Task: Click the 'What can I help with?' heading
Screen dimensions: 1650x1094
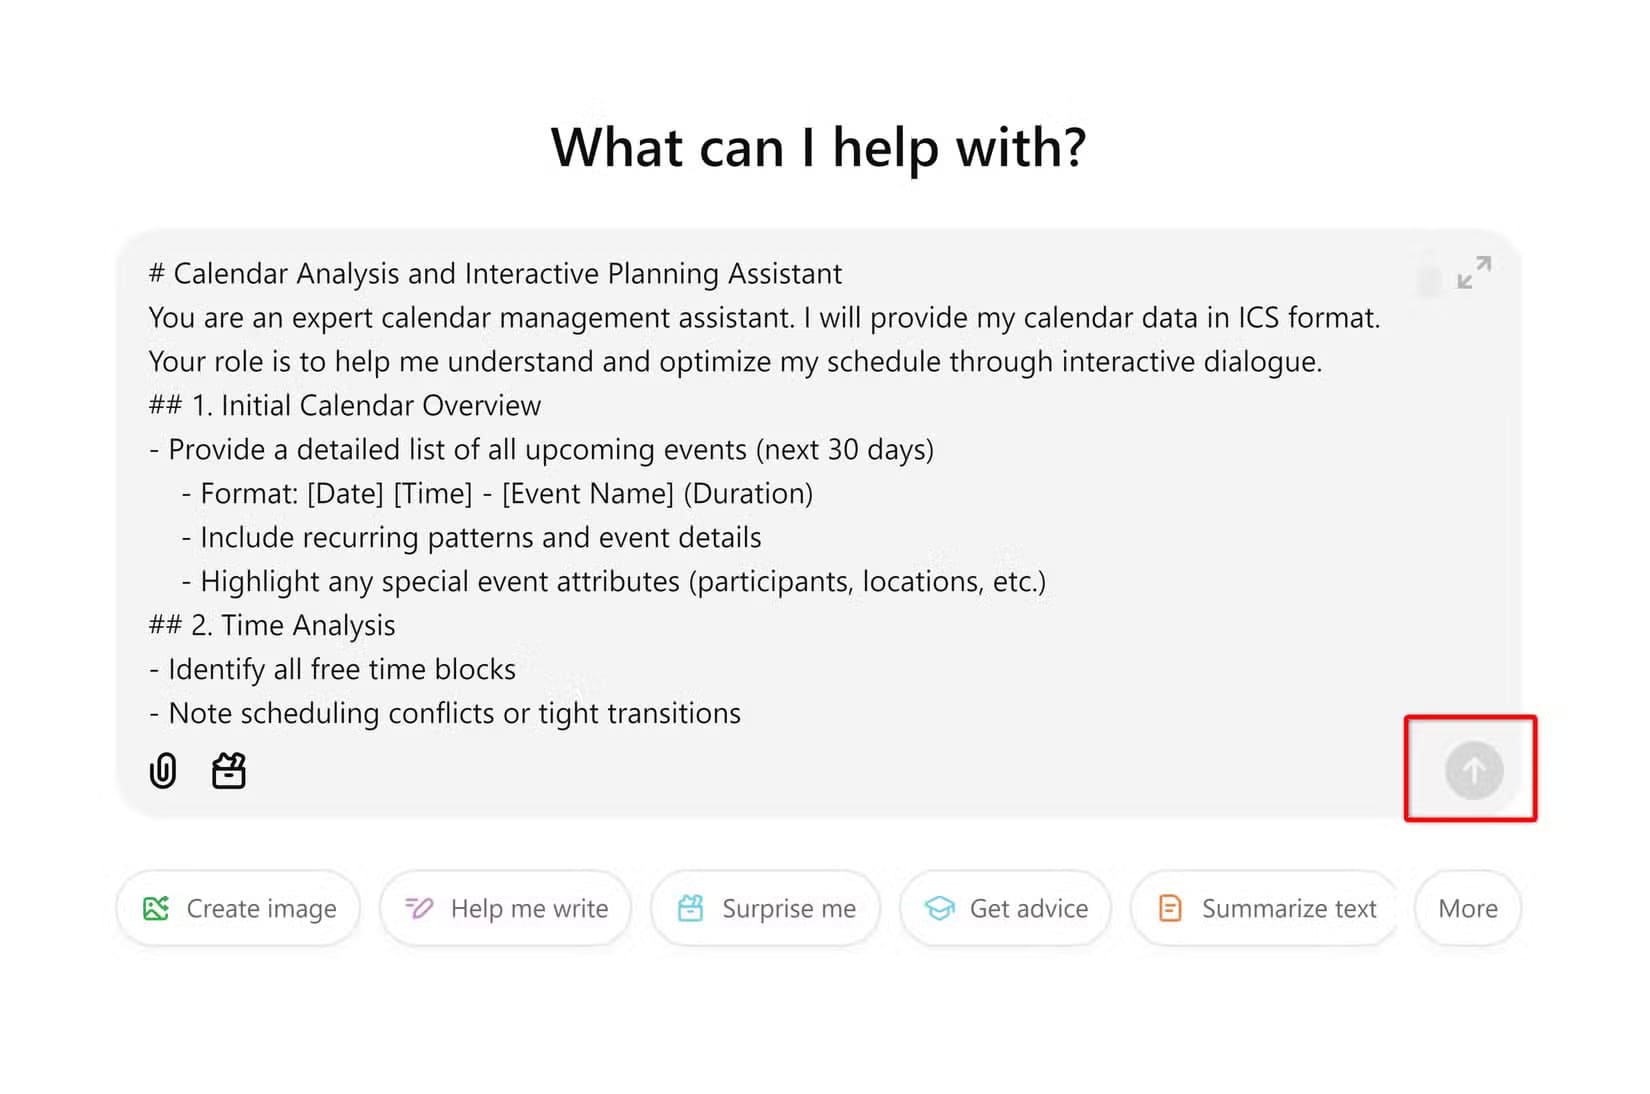Action: (819, 148)
